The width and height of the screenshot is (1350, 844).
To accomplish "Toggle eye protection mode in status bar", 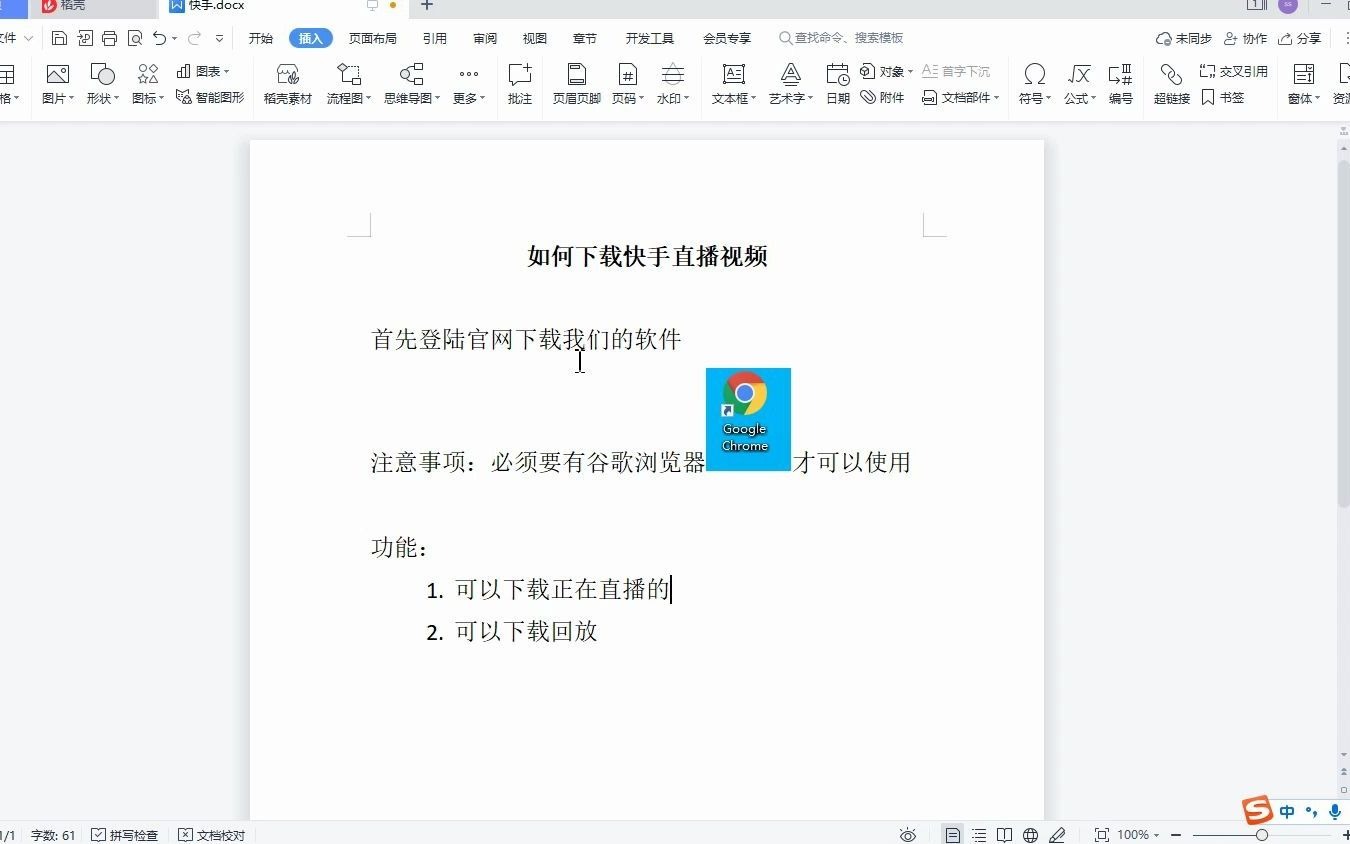I will 908,835.
